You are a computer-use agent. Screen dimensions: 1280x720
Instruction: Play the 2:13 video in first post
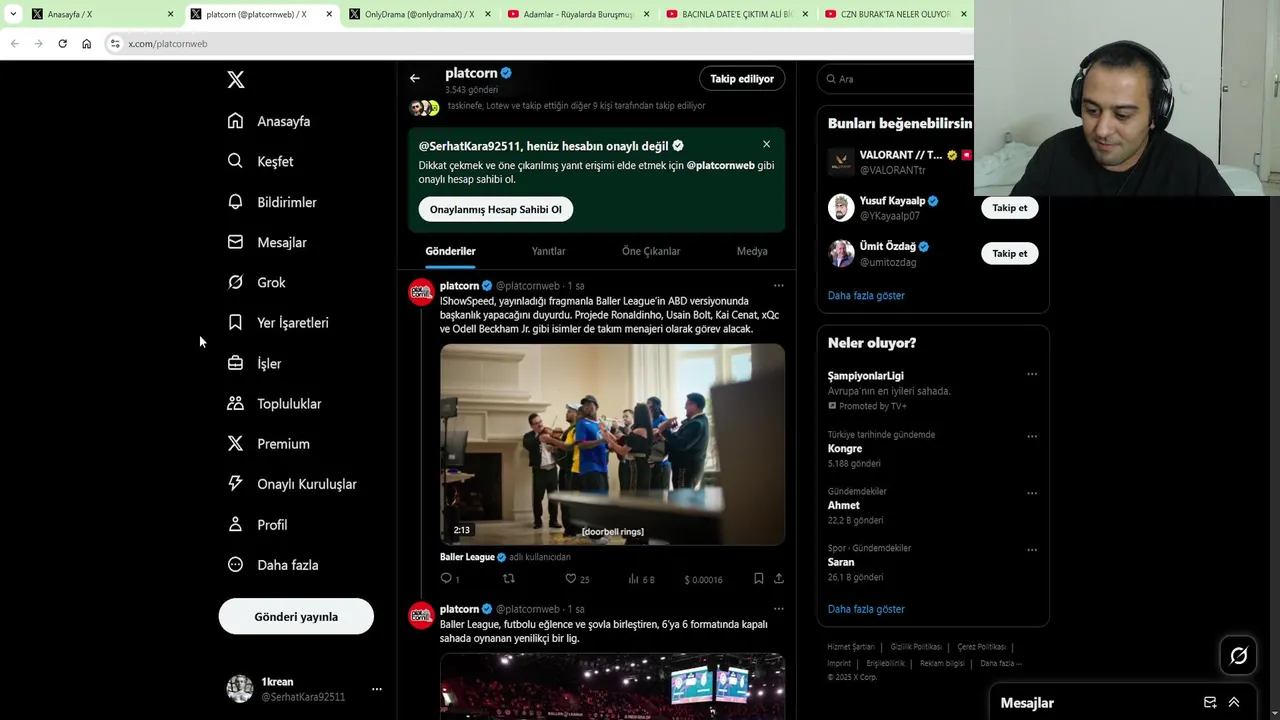tap(612, 445)
